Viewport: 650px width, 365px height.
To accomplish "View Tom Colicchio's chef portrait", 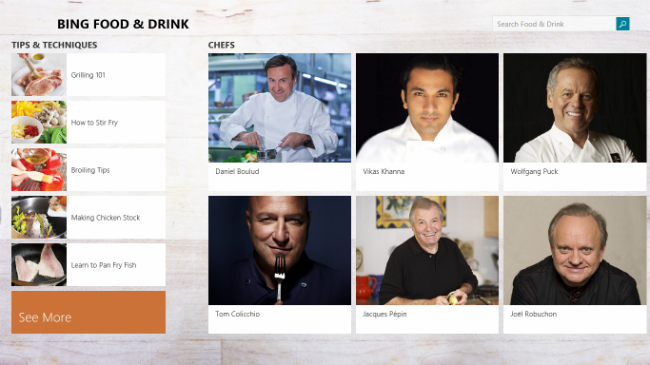I will tap(279, 251).
